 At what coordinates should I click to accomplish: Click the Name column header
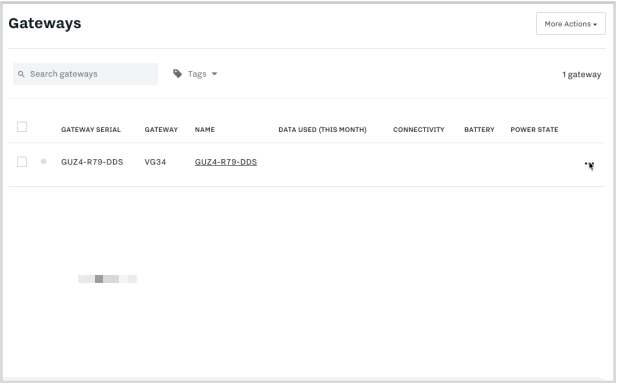click(x=205, y=129)
